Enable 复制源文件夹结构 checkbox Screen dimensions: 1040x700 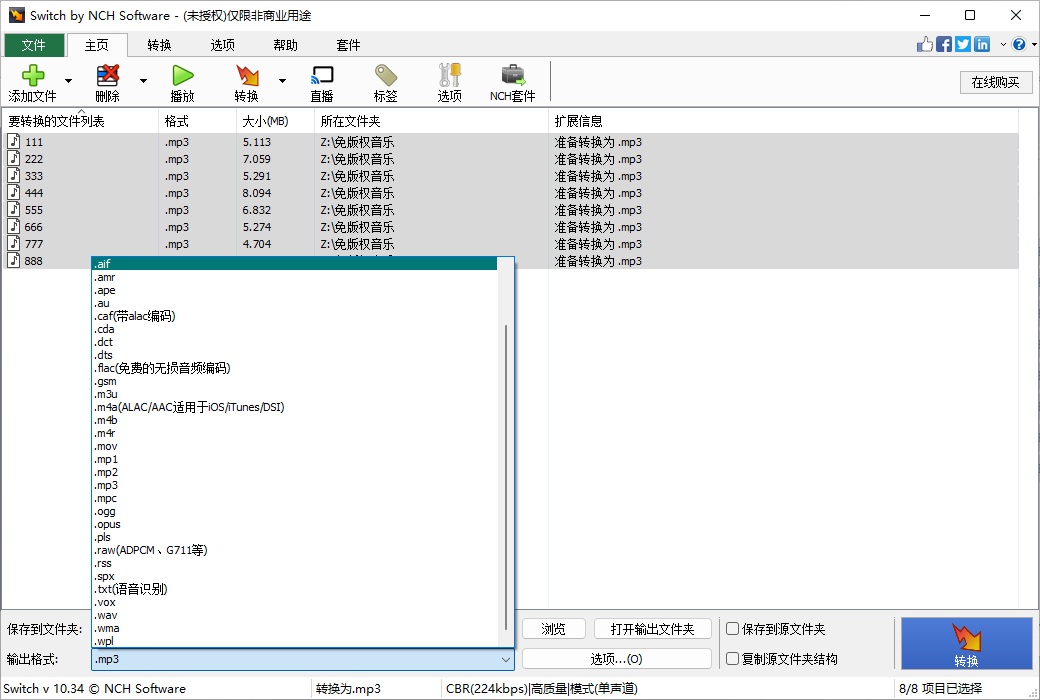point(733,659)
